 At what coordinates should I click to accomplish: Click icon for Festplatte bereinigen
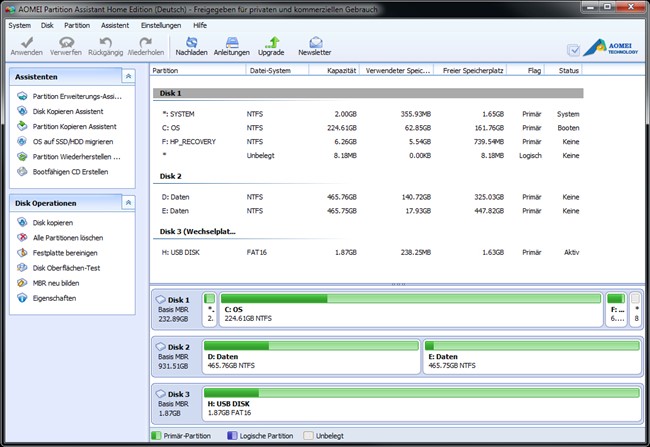coord(22,253)
